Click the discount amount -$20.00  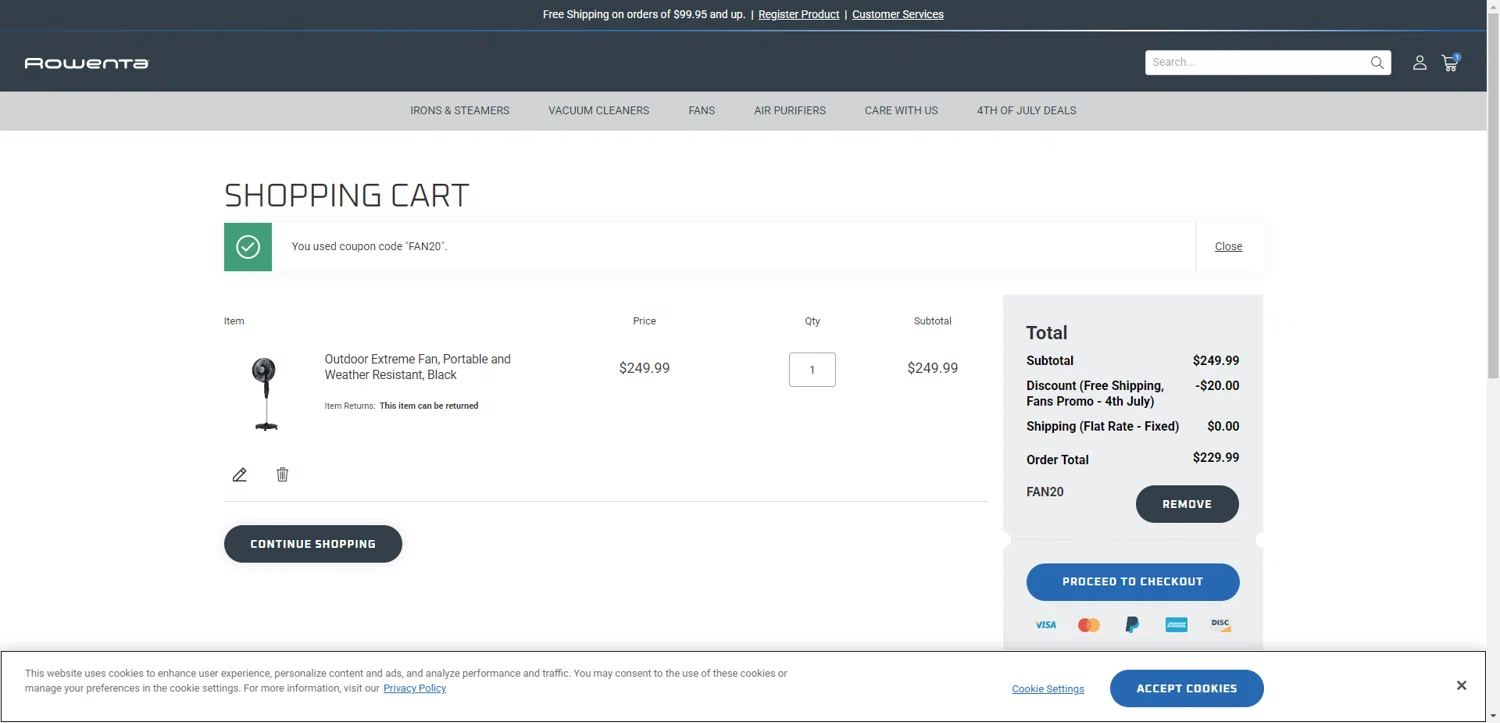(x=1217, y=386)
